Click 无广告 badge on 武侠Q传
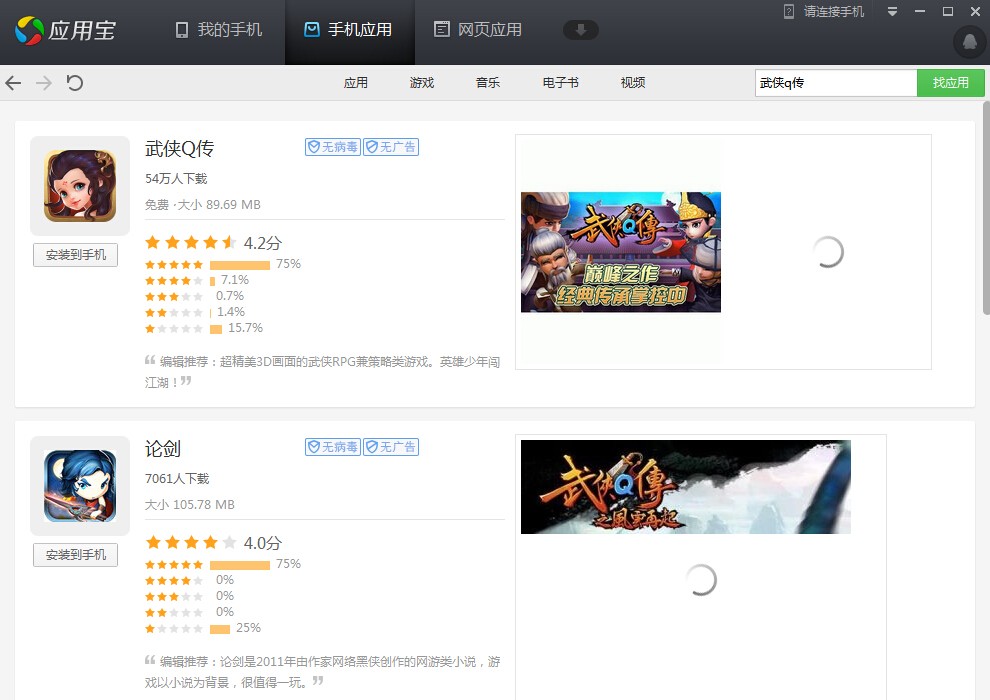 (x=391, y=147)
